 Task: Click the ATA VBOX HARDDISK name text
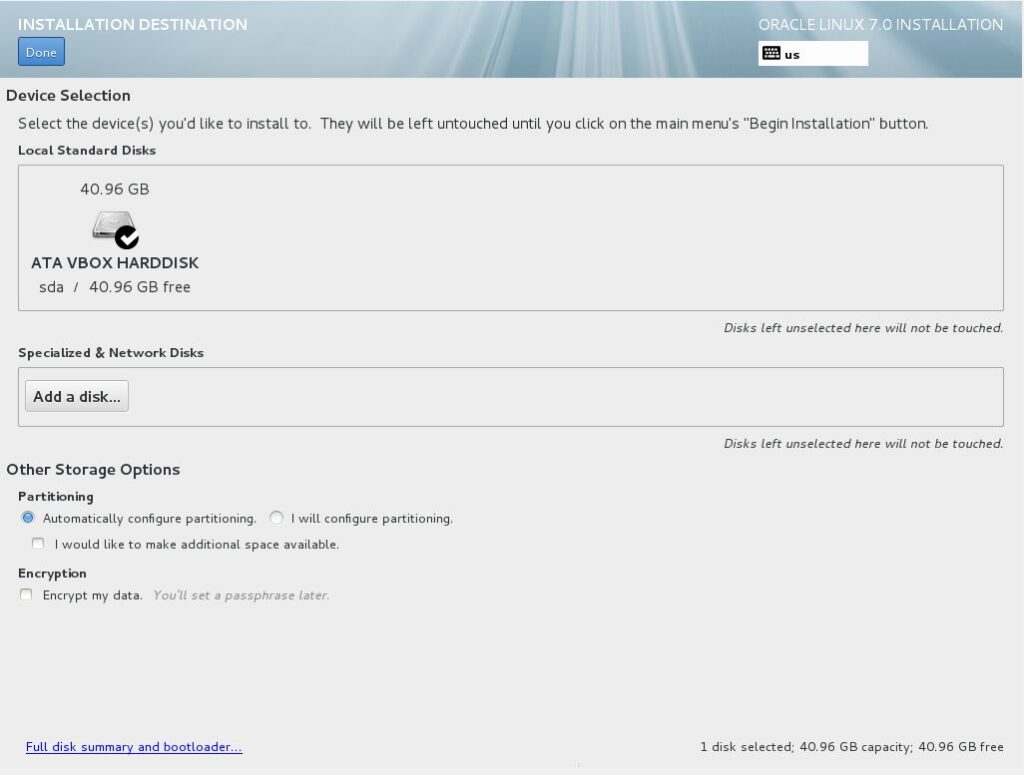point(115,263)
